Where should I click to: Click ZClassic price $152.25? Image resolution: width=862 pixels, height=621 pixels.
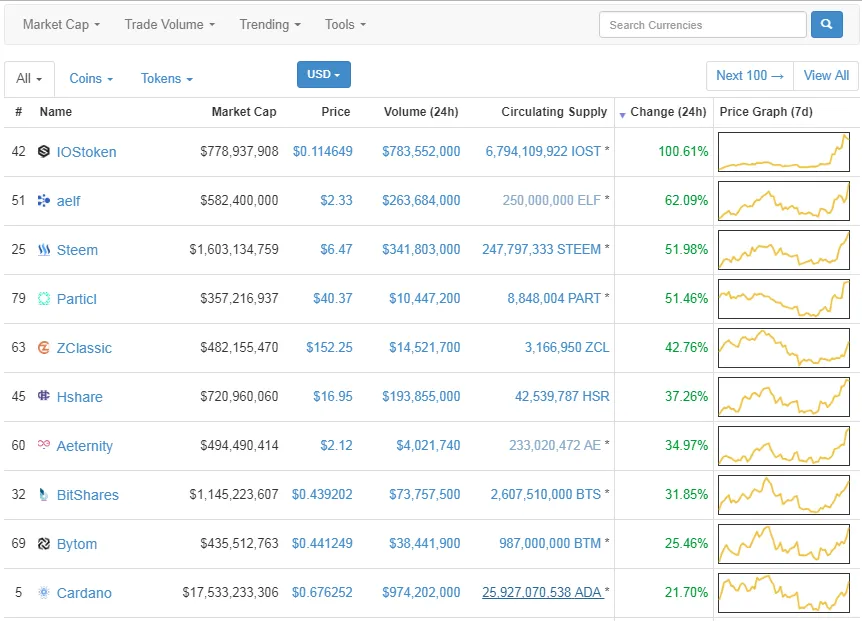click(329, 347)
